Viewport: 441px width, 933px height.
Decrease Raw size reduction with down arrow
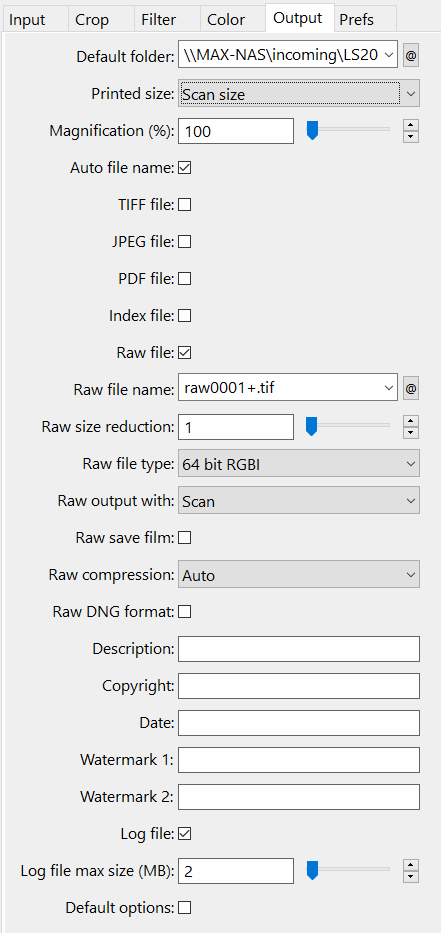coord(411,433)
